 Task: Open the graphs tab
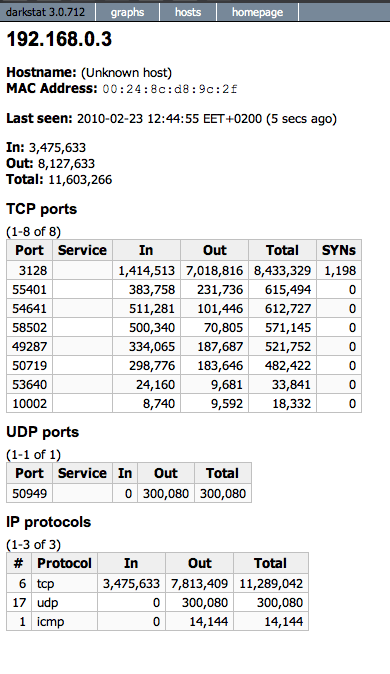[127, 12]
